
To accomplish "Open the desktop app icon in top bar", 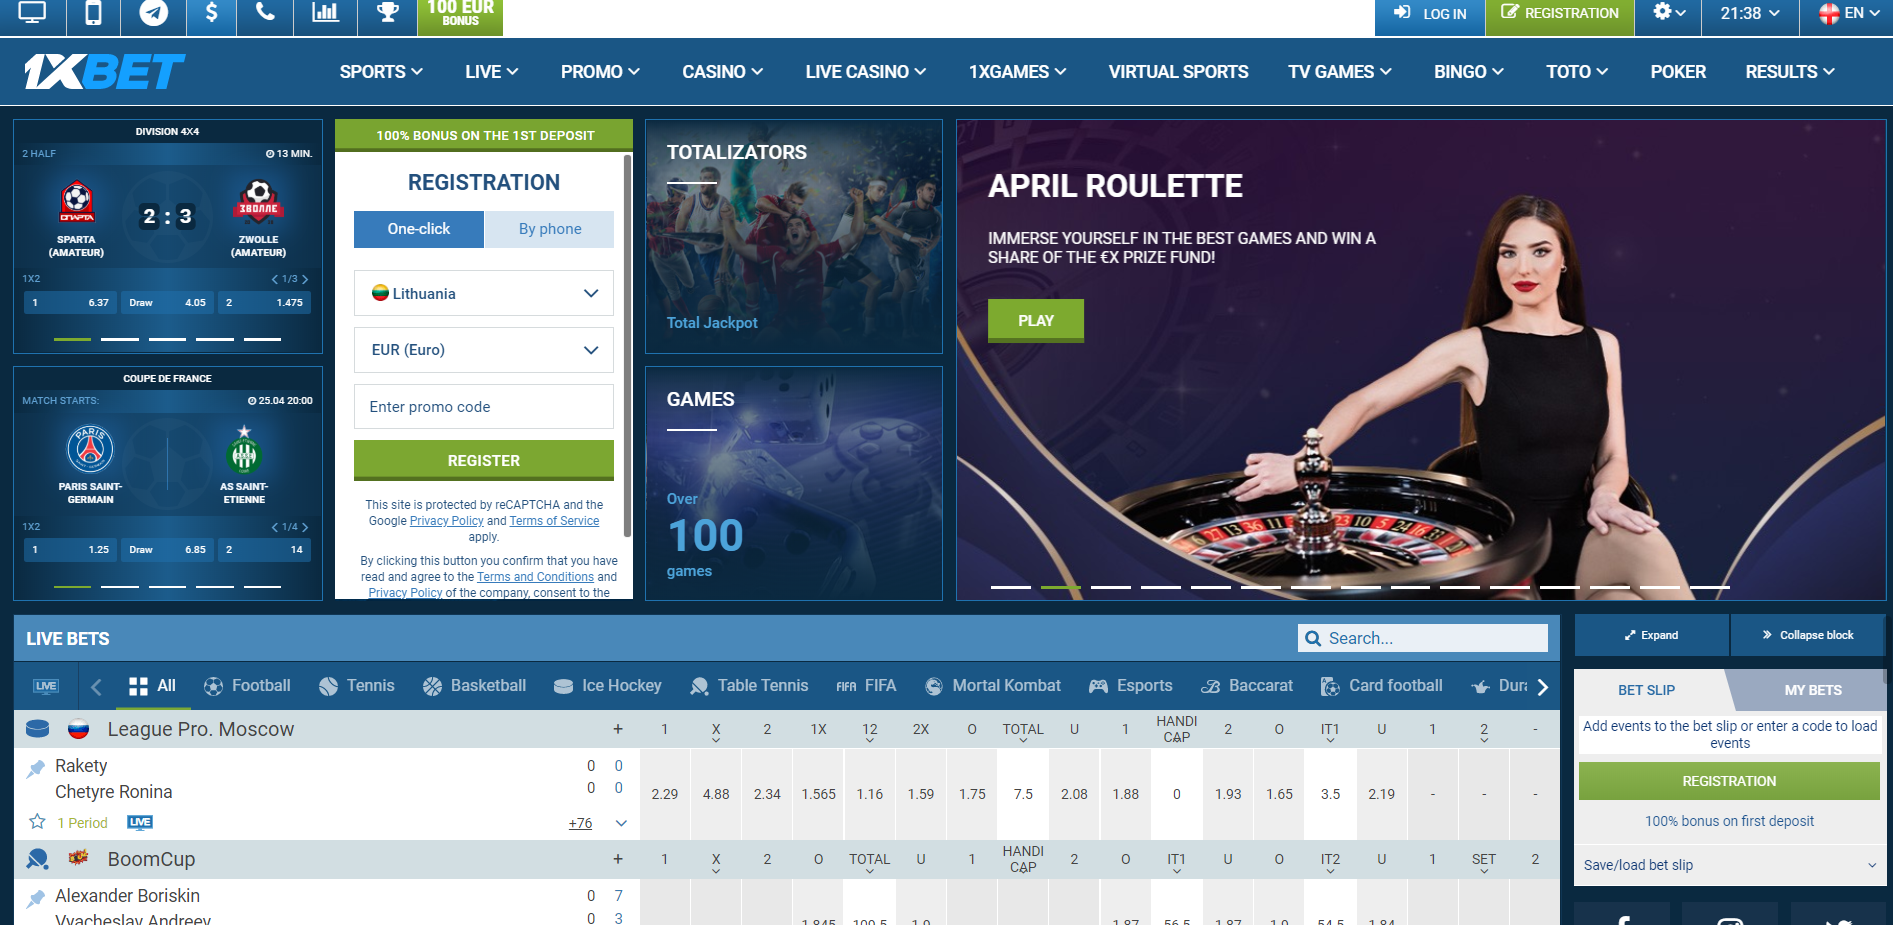I will click(33, 13).
